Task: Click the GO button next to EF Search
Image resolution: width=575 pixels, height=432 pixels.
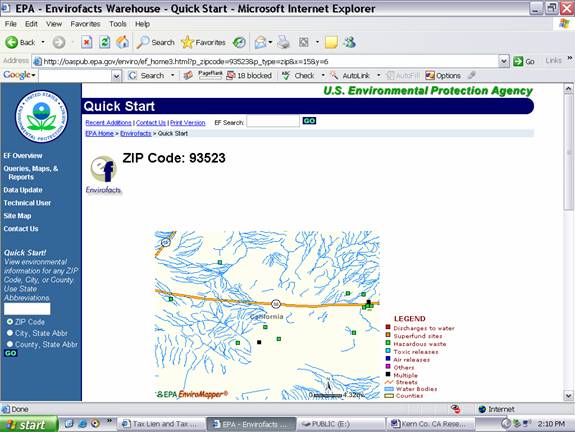Action: [x=309, y=121]
